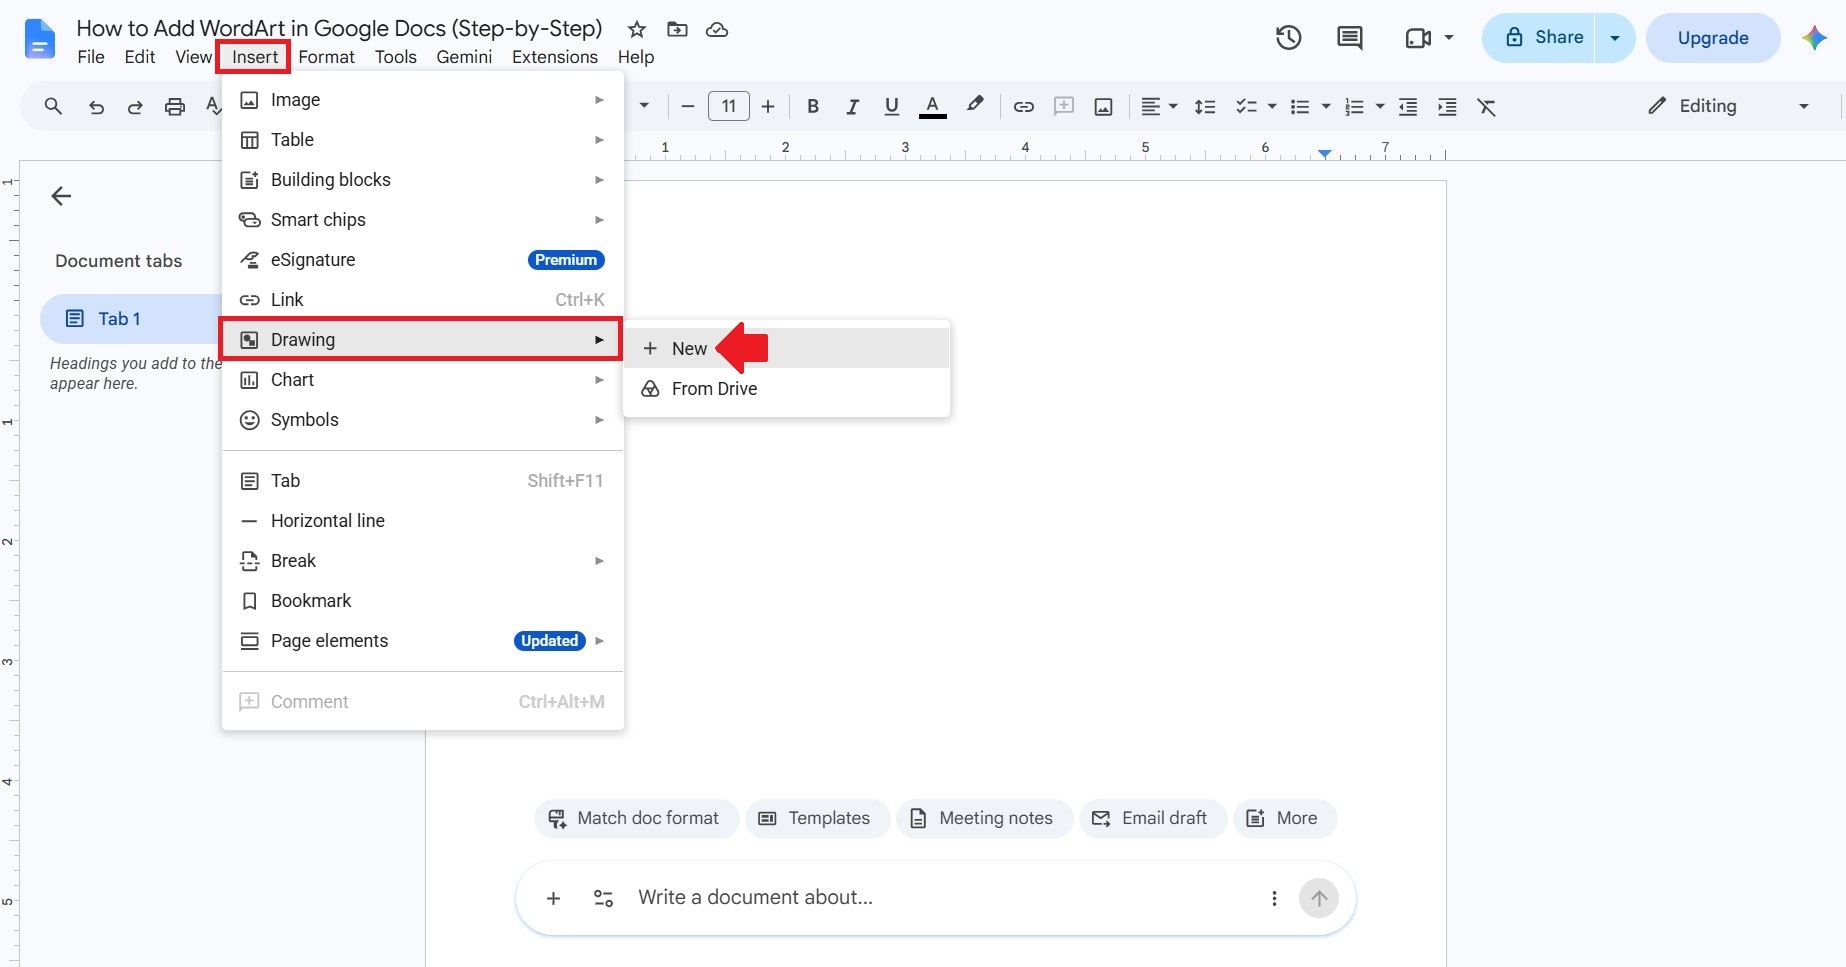The image size is (1846, 967).
Task: Click the Share button
Action: [1539, 38]
